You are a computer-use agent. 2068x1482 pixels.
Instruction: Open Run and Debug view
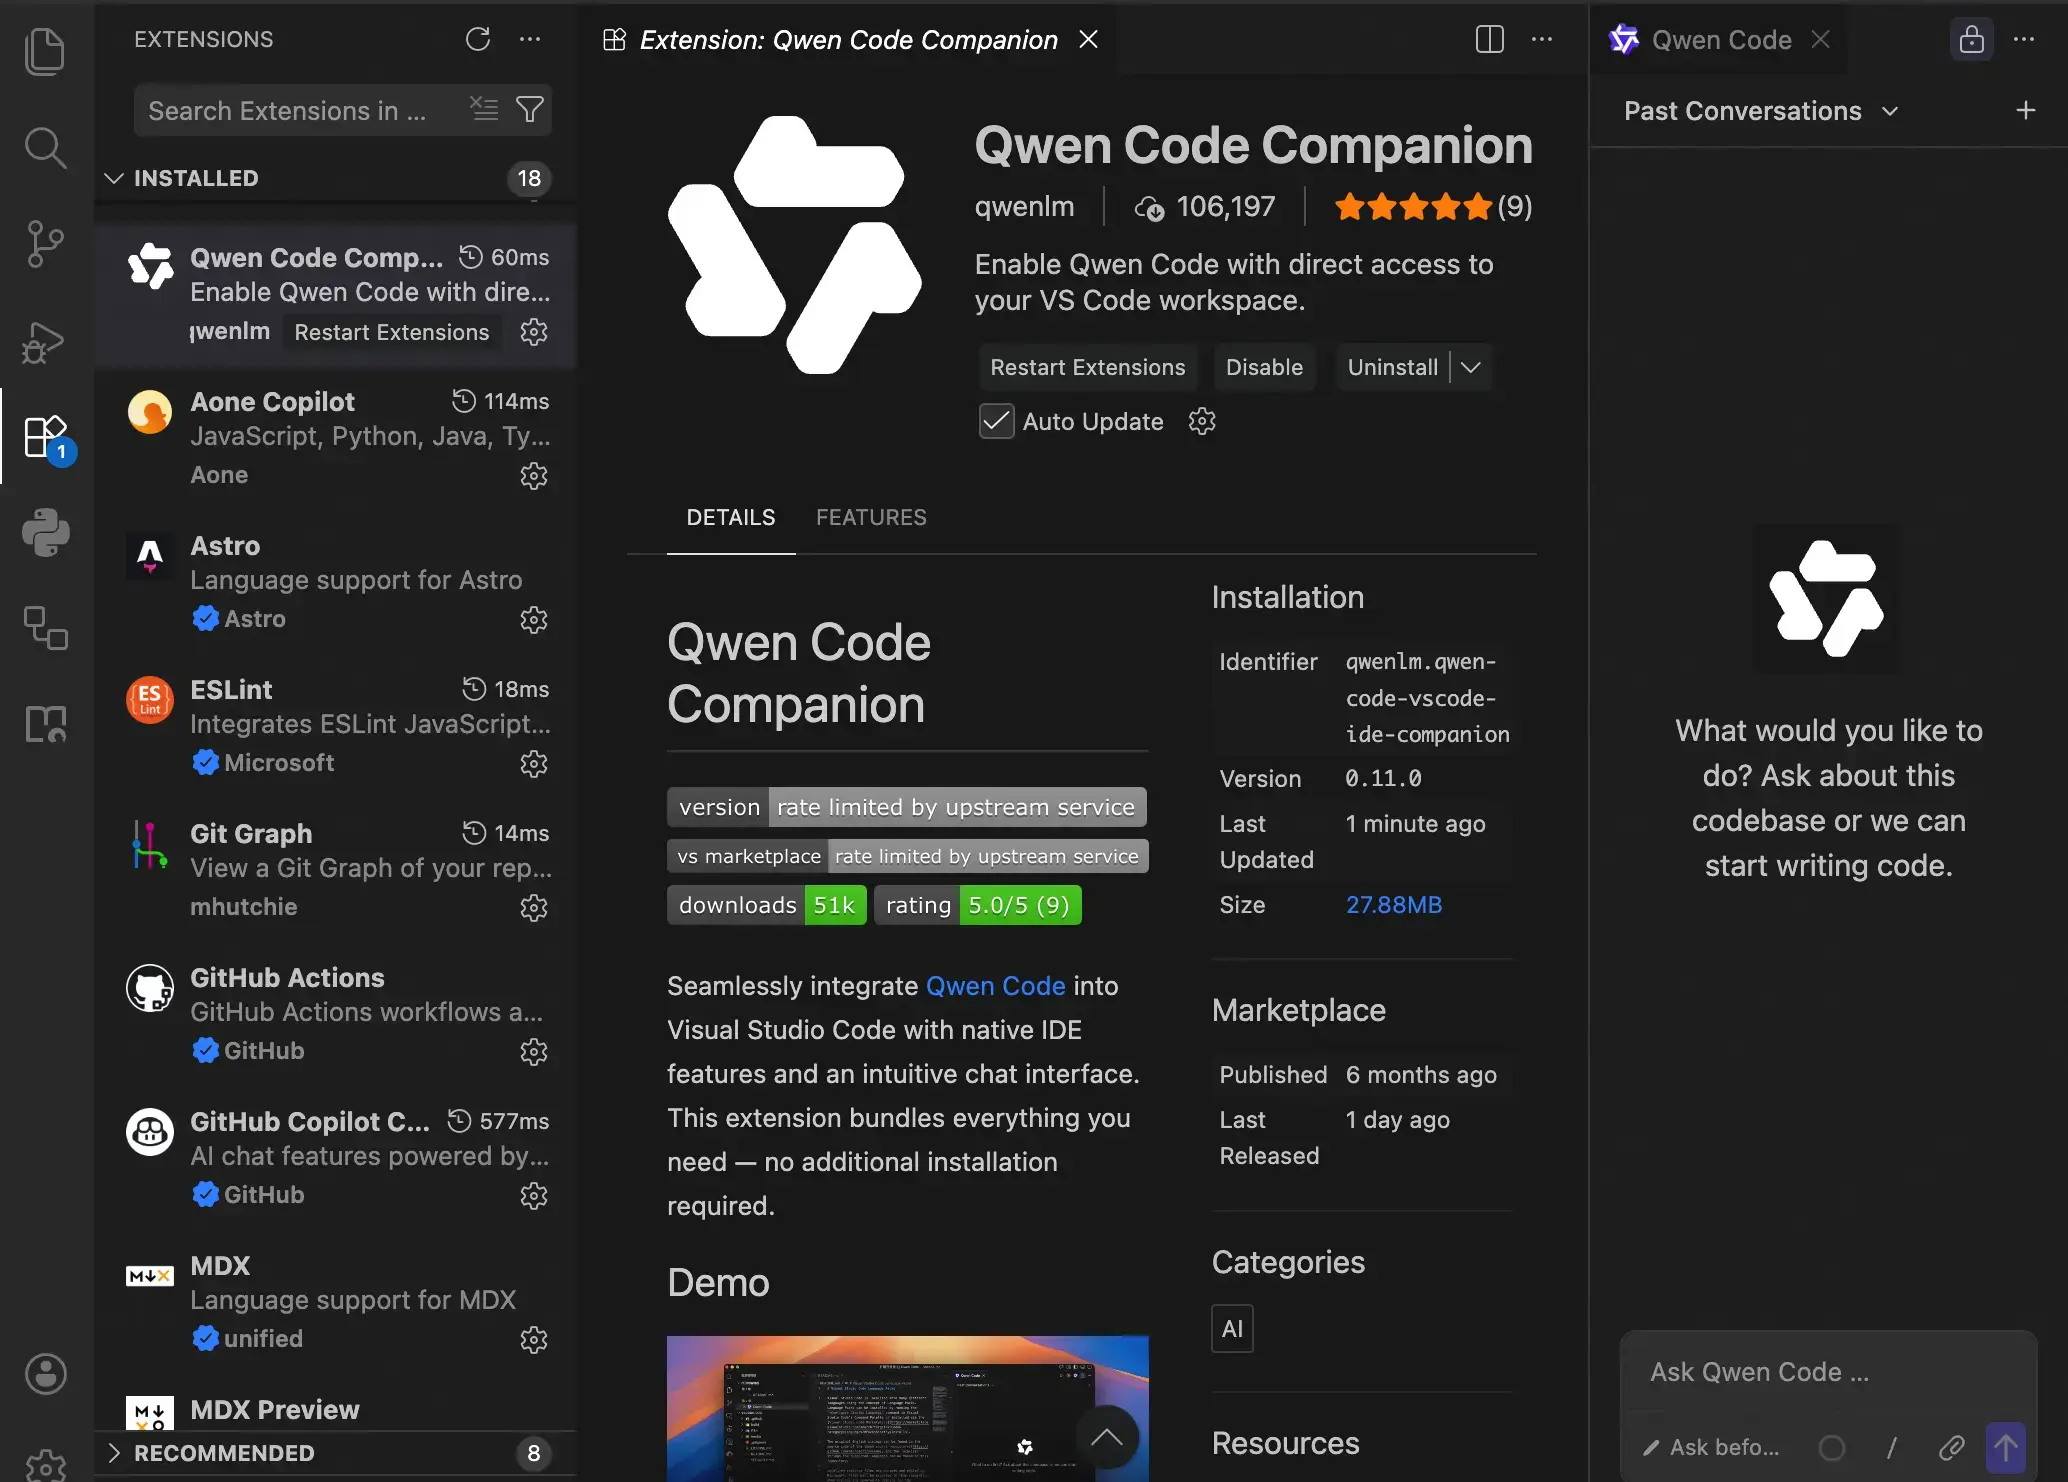click(45, 342)
